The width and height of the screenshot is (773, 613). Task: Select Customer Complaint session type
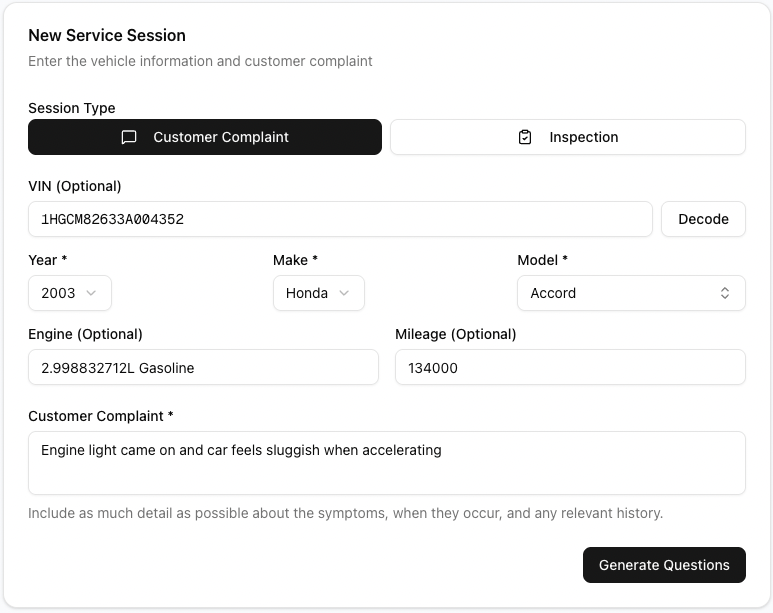[205, 137]
